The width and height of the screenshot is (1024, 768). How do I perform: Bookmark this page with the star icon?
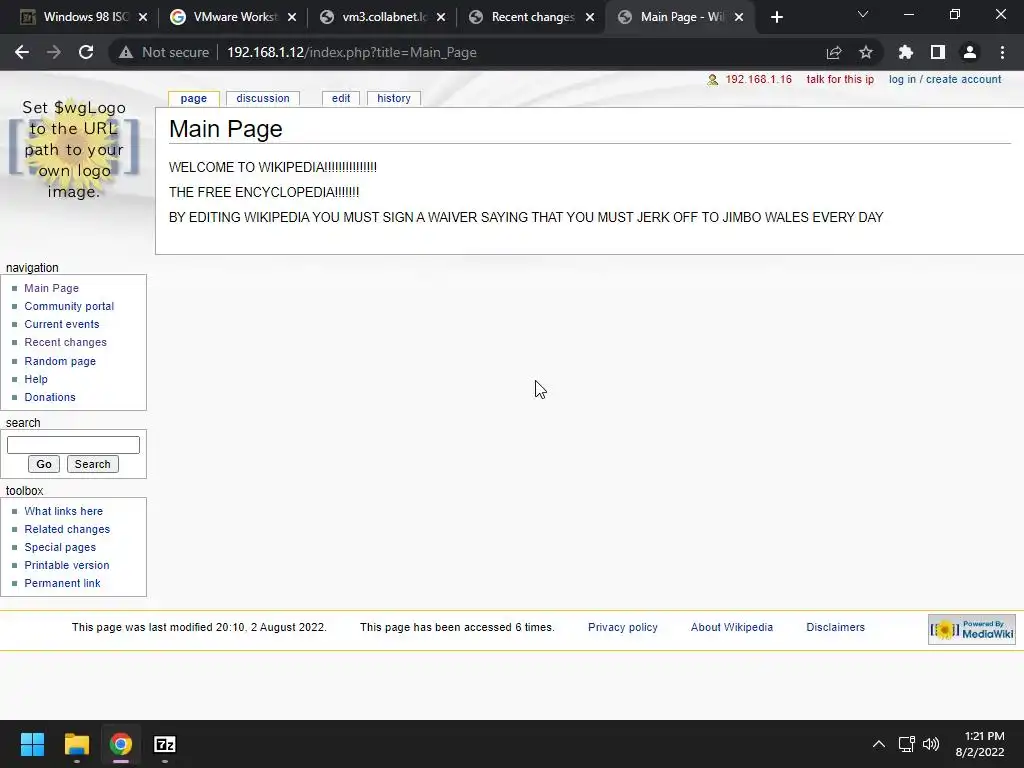tap(866, 52)
